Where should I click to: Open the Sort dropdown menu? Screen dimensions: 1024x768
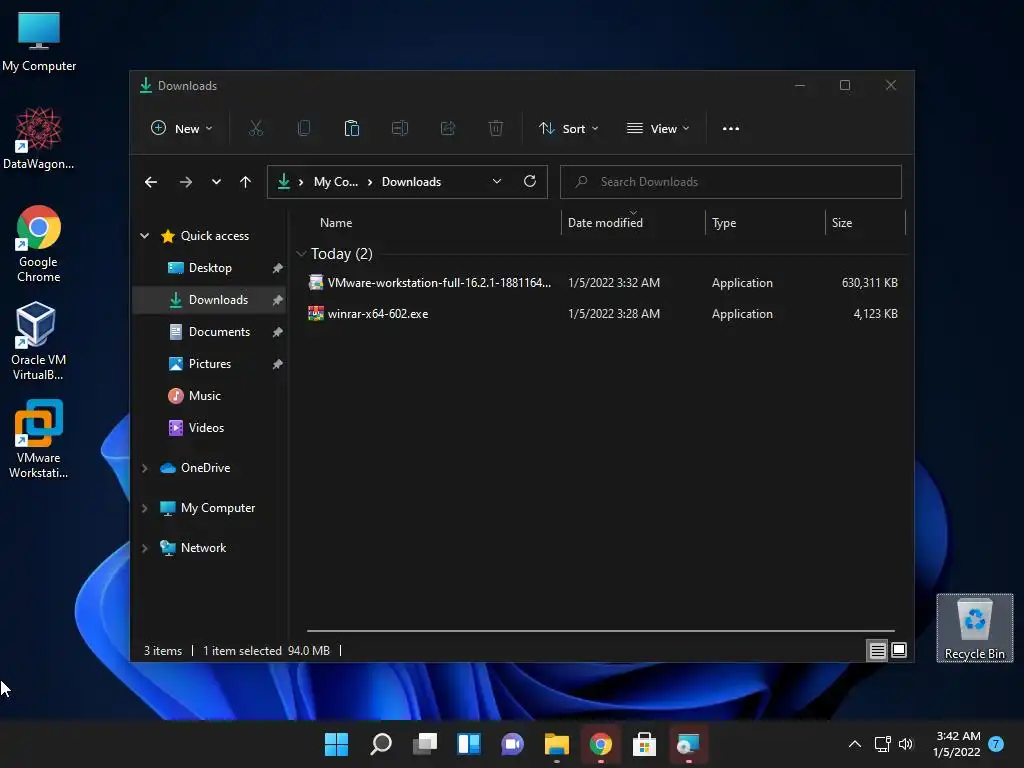(x=568, y=129)
